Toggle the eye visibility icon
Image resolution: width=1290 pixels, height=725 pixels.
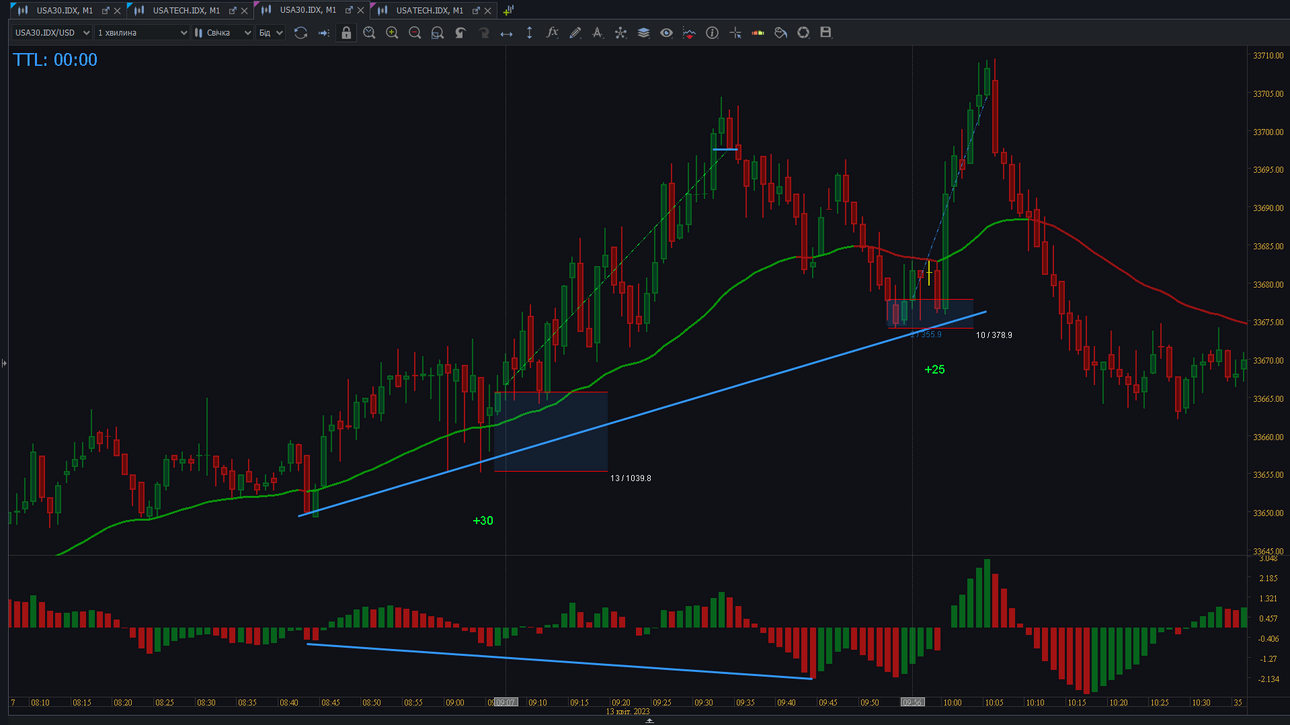click(x=666, y=33)
